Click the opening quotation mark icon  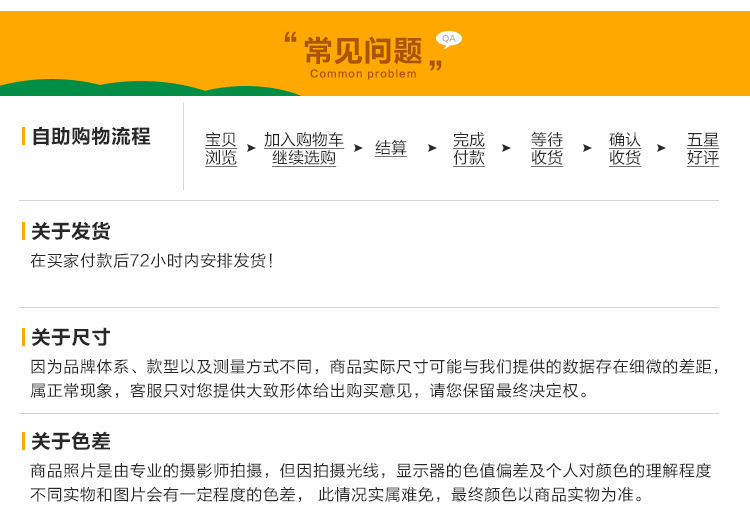click(x=290, y=37)
